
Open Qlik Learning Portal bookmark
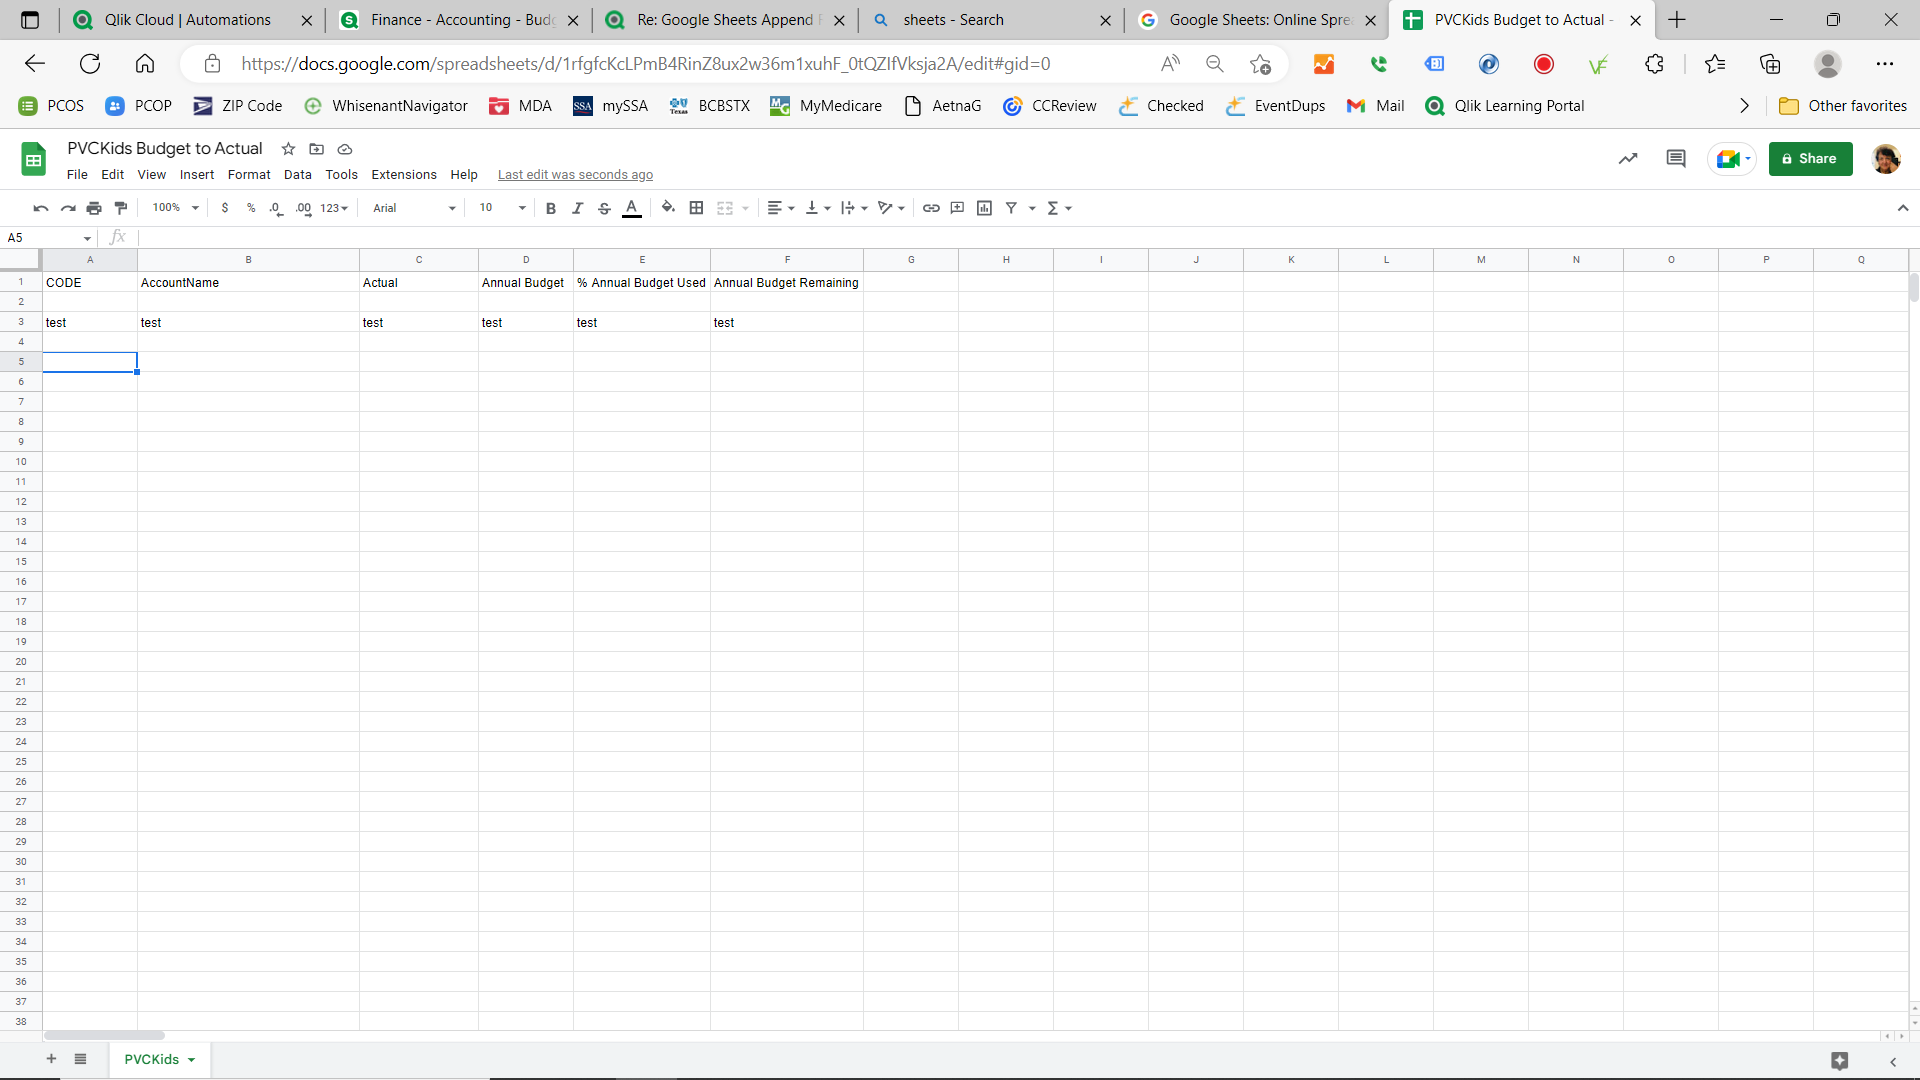click(x=1505, y=106)
